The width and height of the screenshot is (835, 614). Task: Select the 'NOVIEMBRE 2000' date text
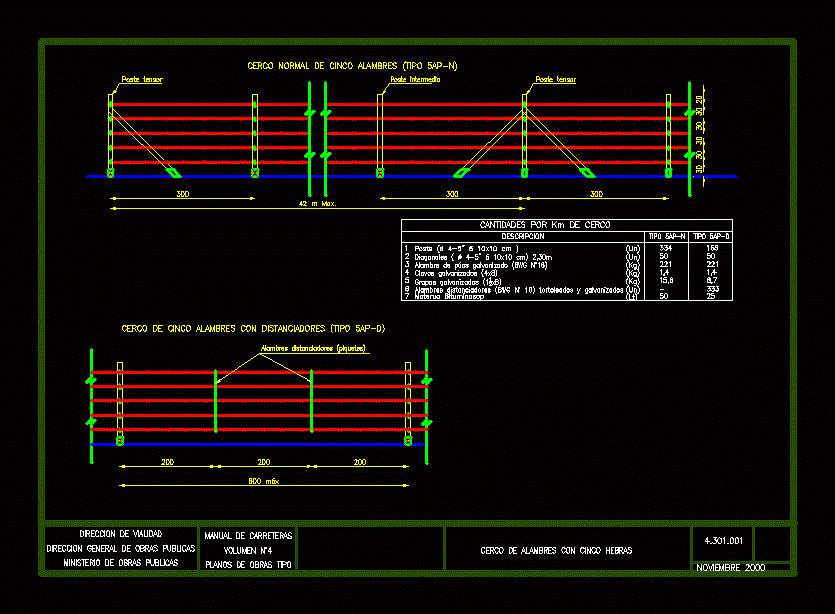729,567
